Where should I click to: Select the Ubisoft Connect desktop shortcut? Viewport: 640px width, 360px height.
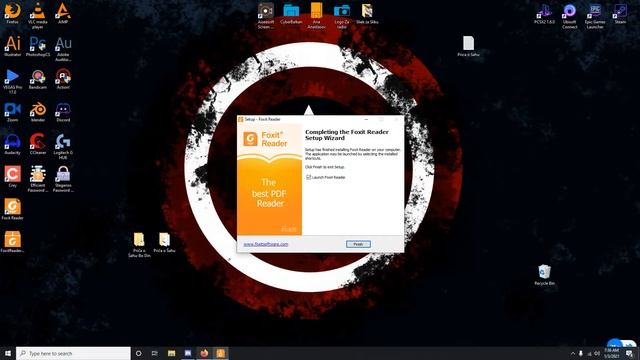coord(569,16)
